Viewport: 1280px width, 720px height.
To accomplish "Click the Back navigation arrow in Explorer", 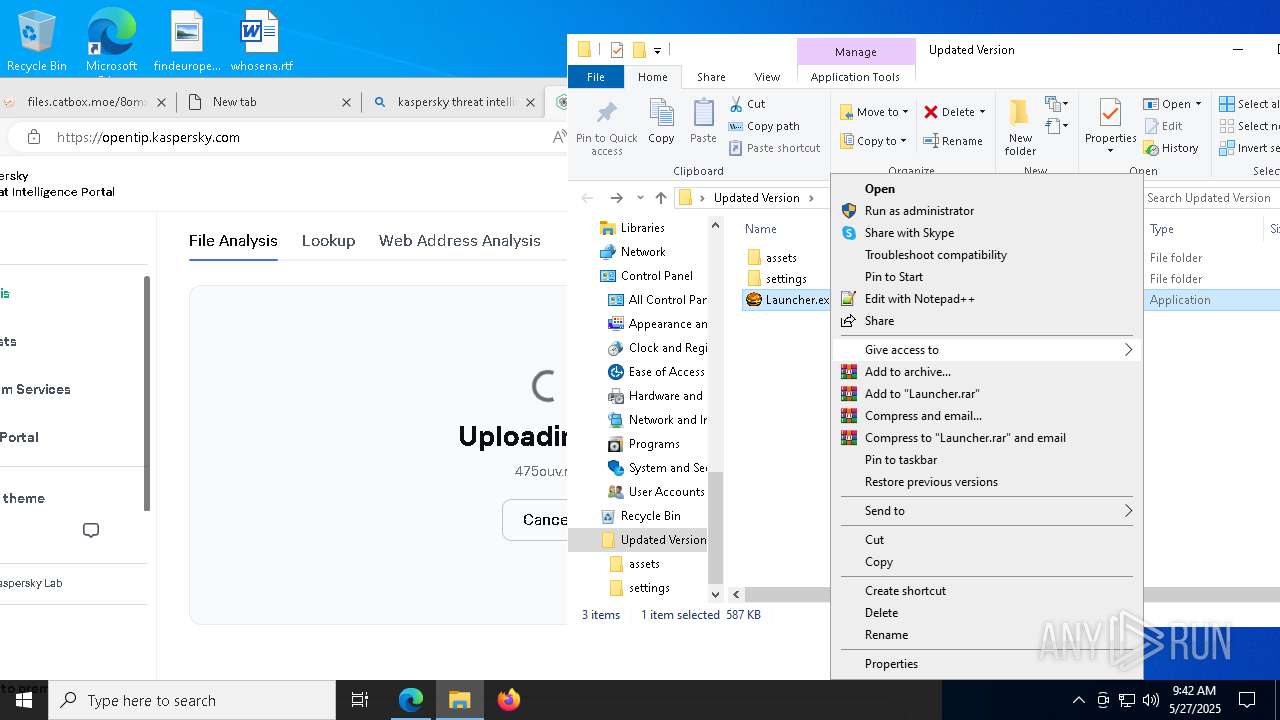I will click(587, 198).
